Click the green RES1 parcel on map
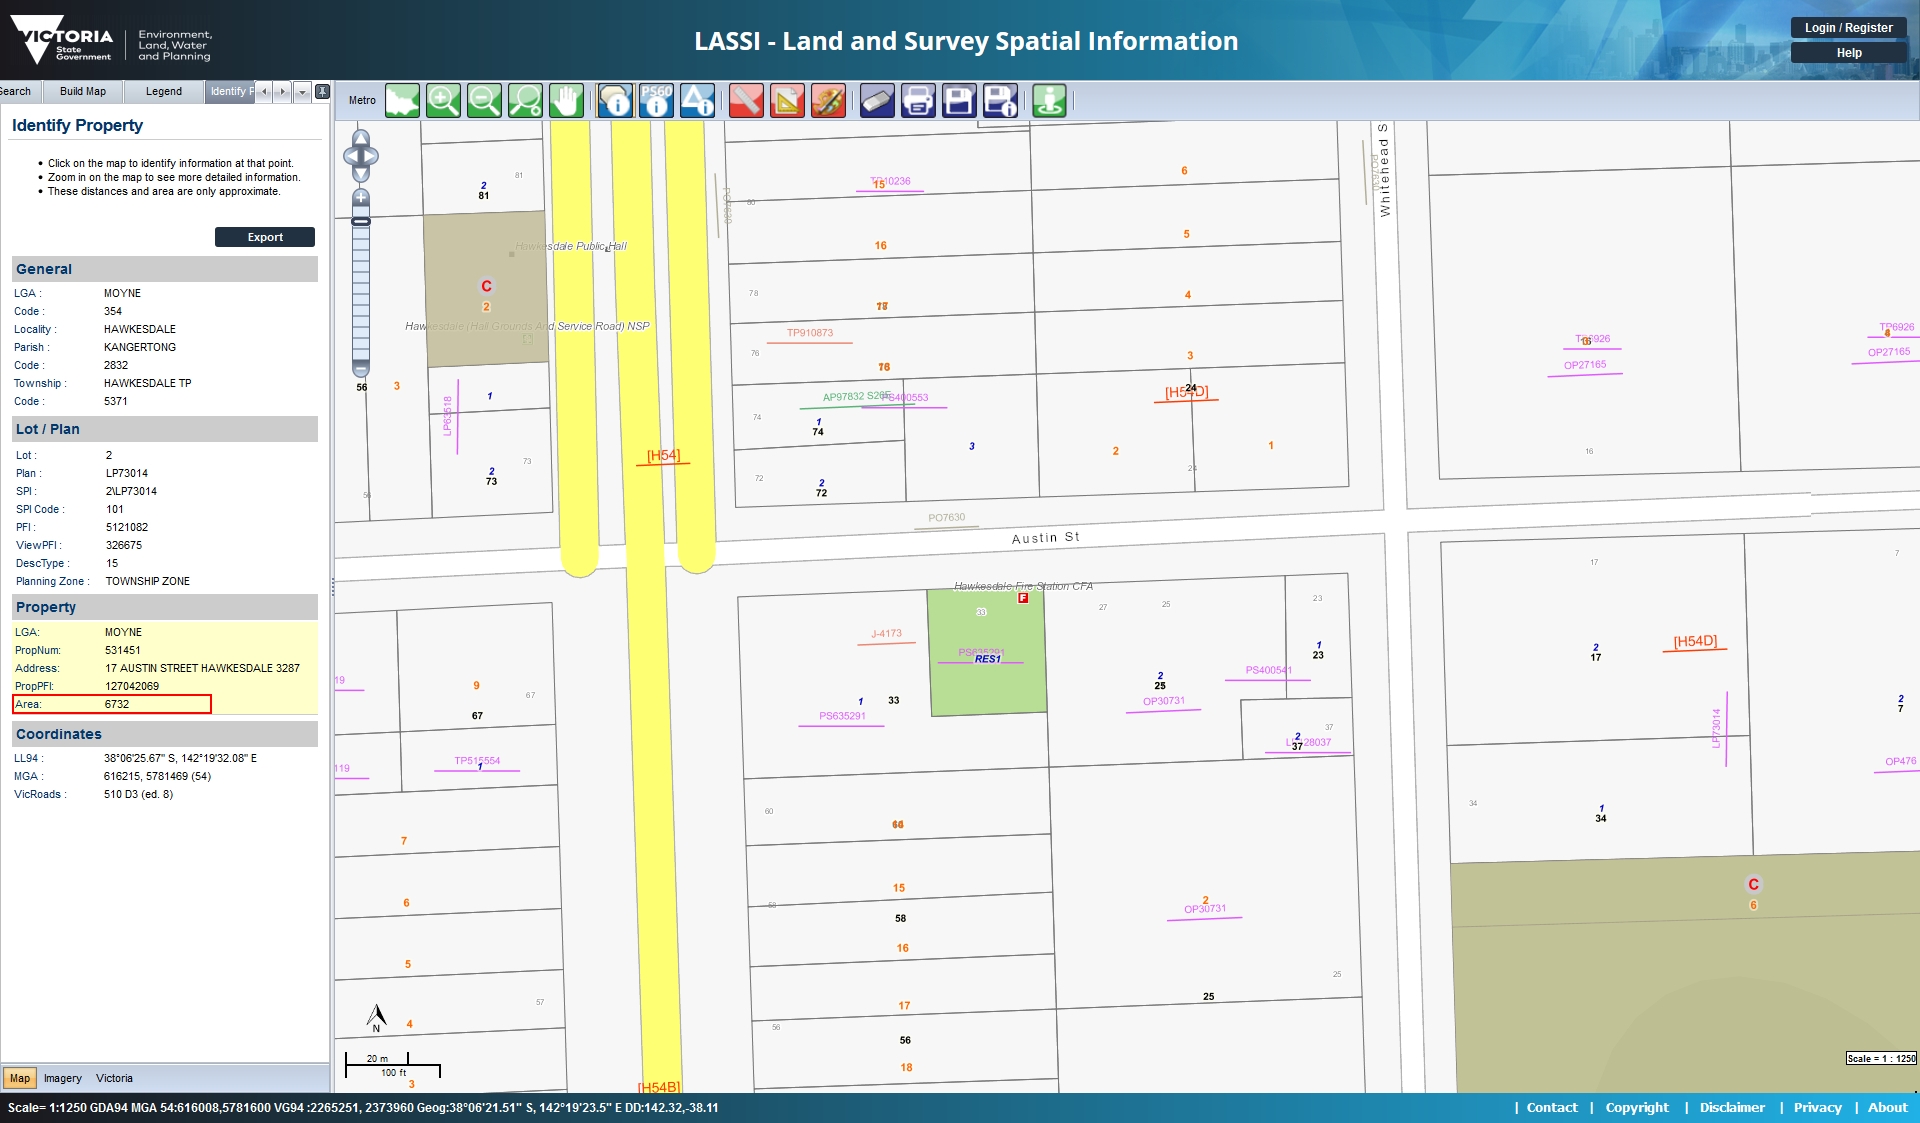Viewport: 1920px width, 1123px height. 987,652
